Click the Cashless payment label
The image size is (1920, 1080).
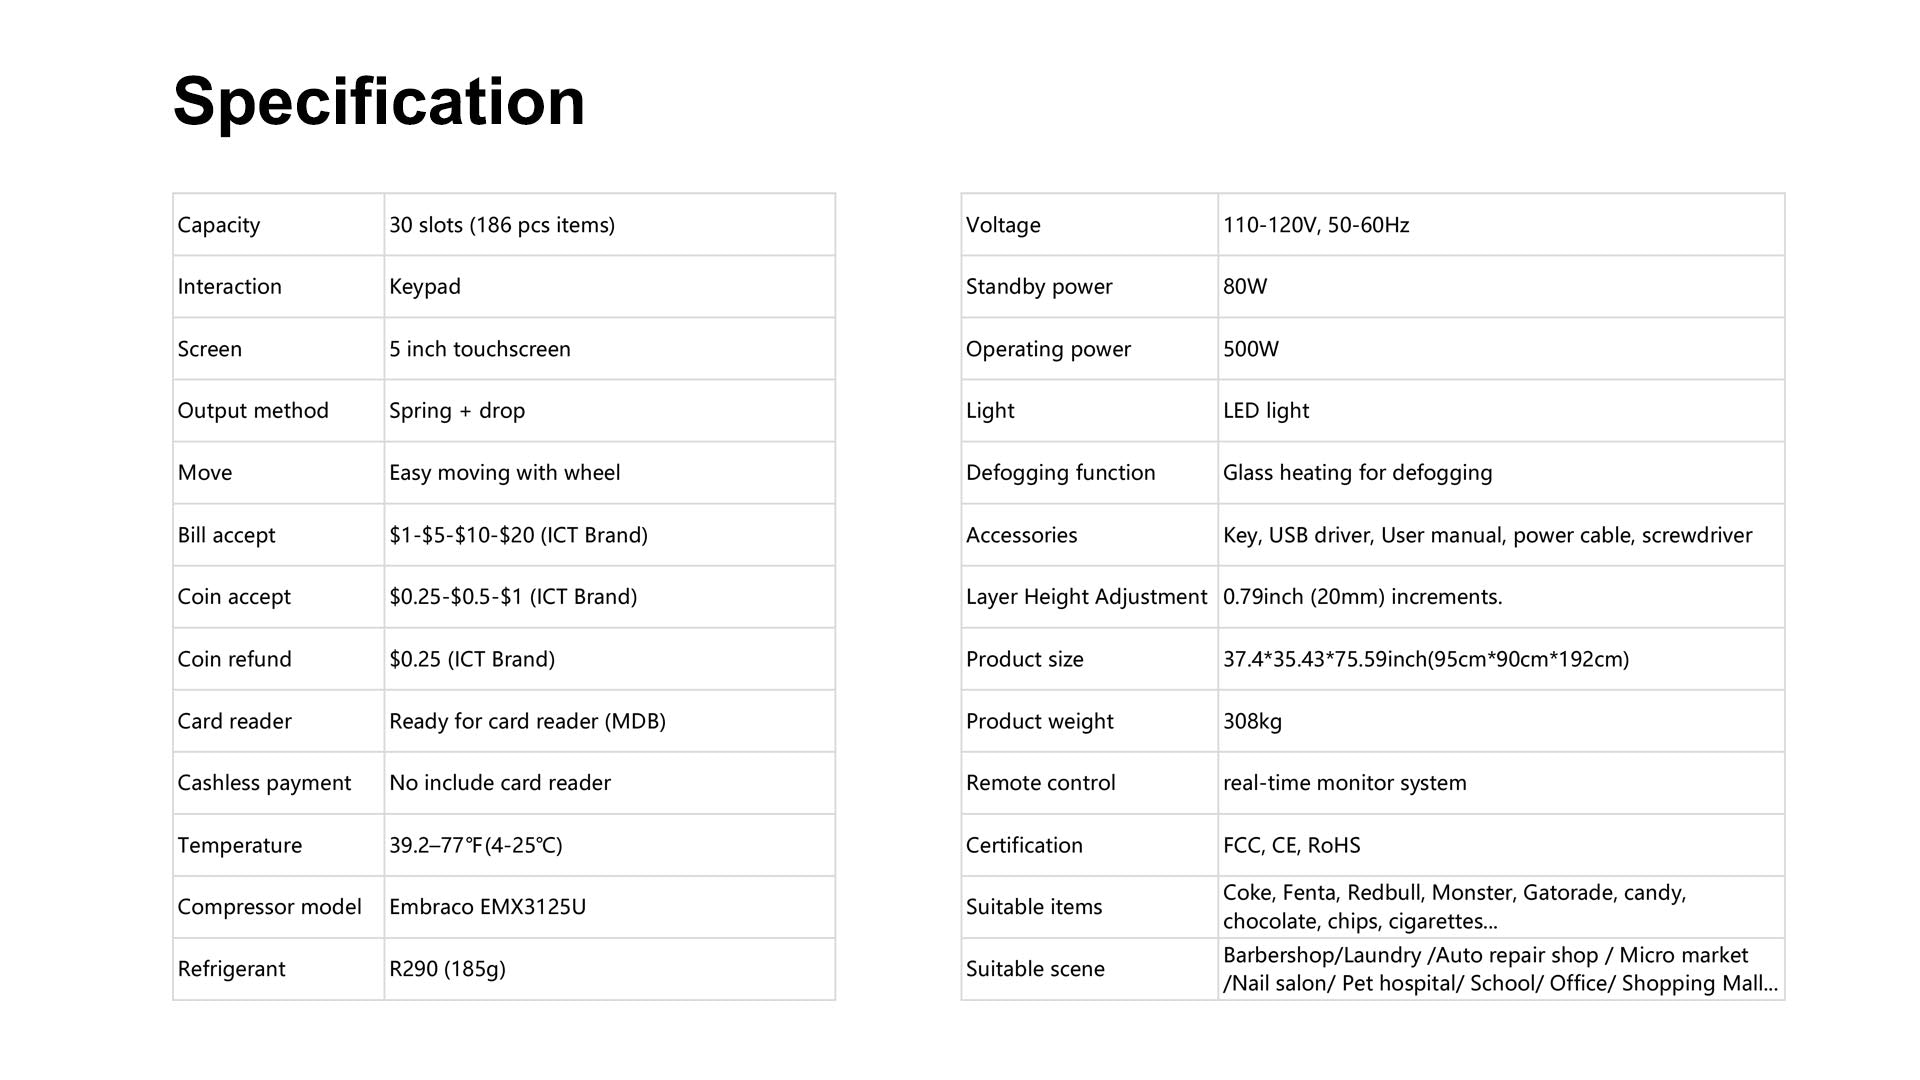tap(264, 783)
